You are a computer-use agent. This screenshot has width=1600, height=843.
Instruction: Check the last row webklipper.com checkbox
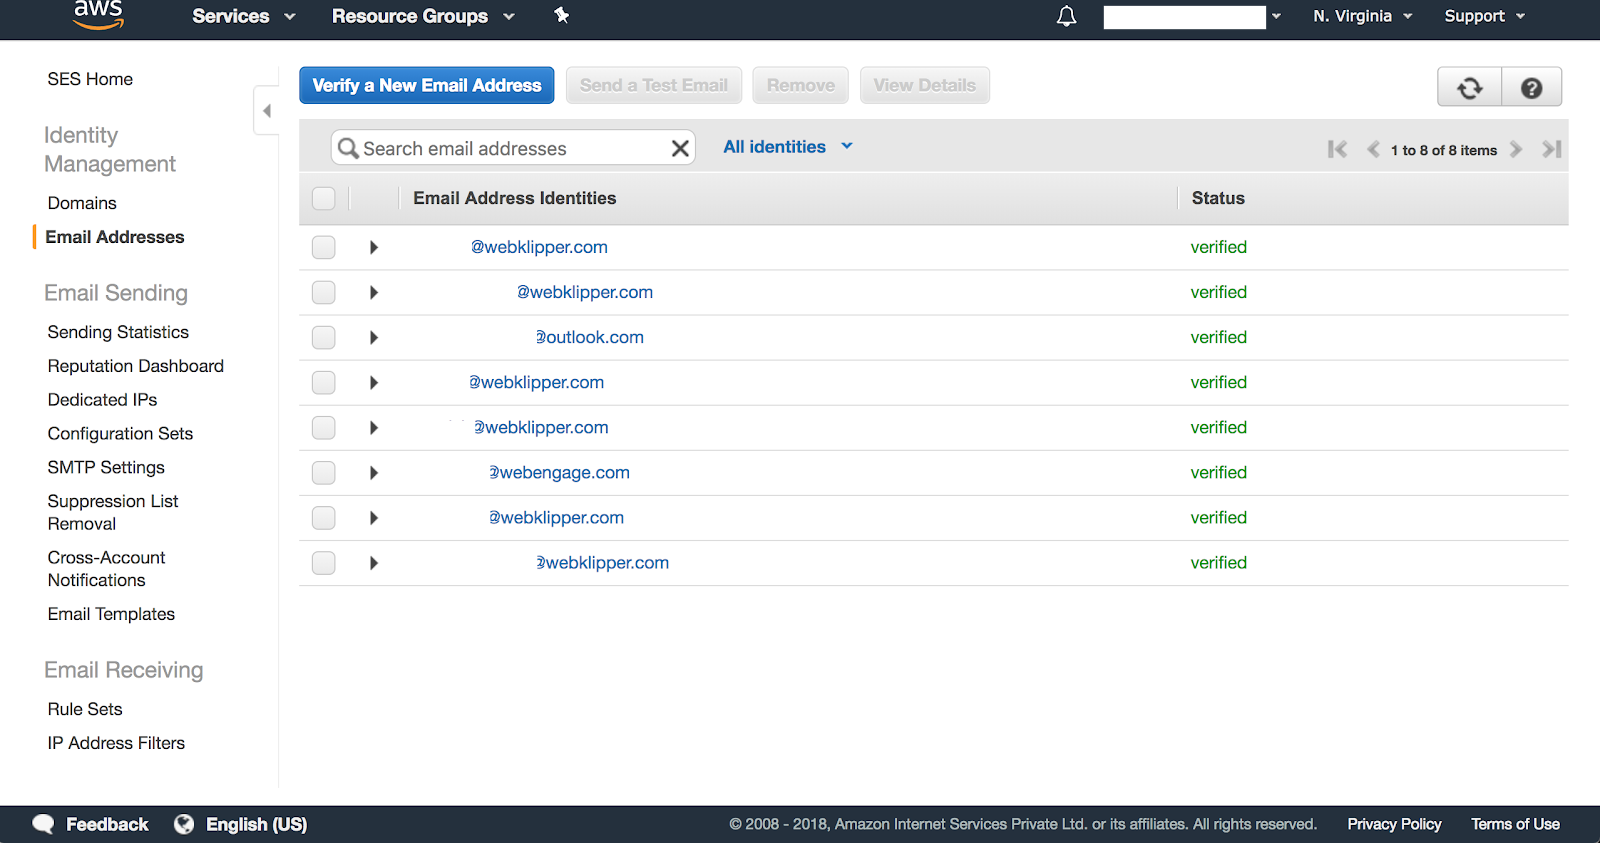[x=324, y=562]
